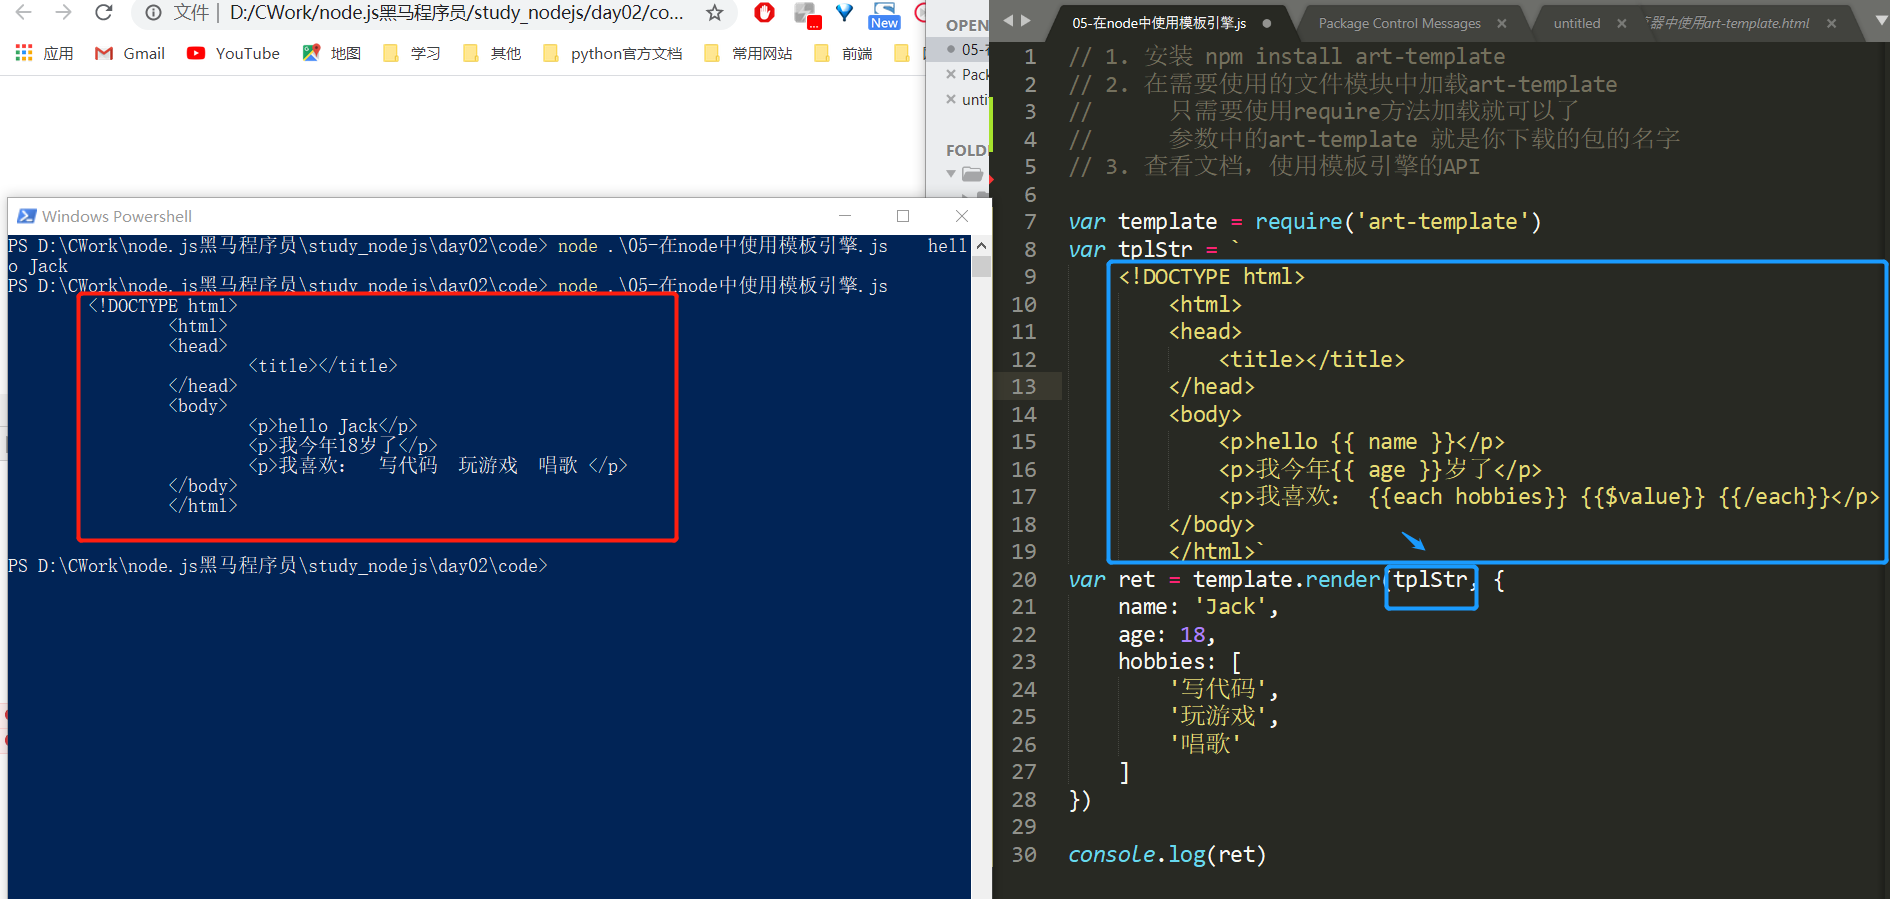
Task: Bookmark this page with the star icon
Action: [x=714, y=13]
